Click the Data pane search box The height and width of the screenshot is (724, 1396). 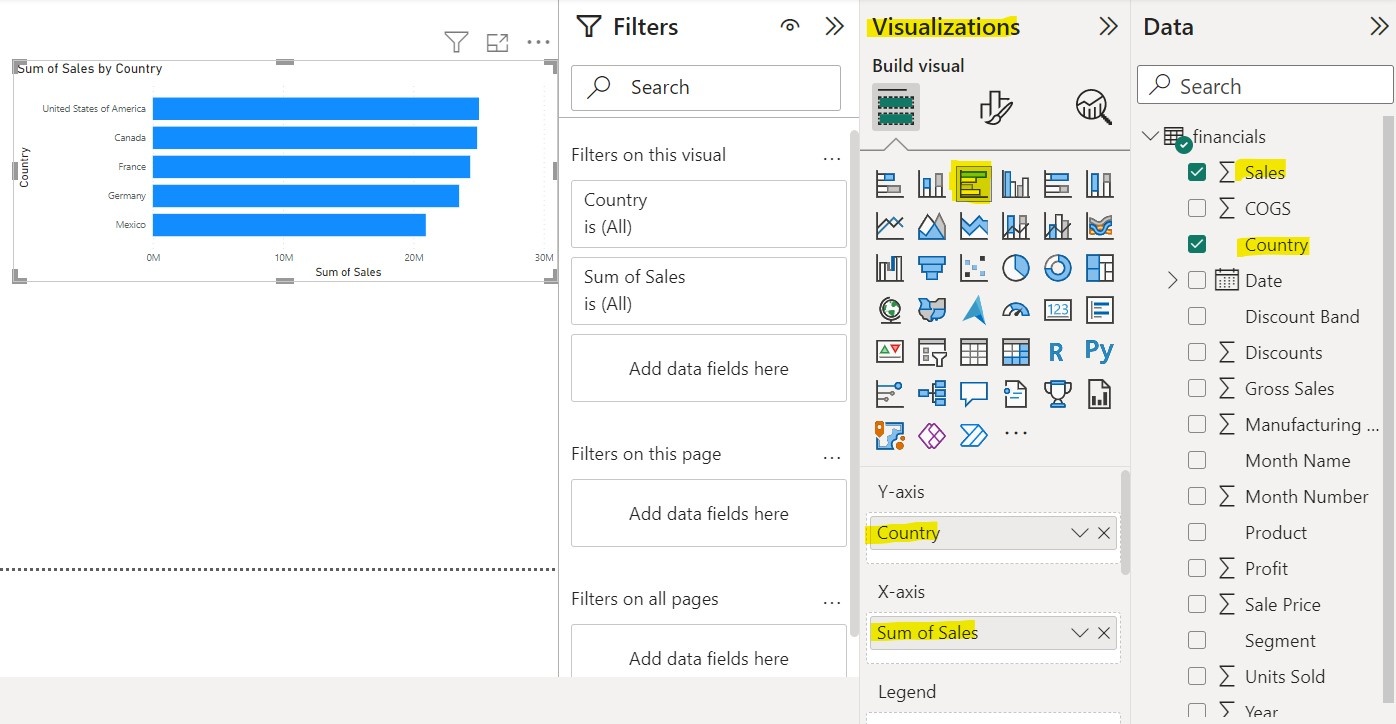(1263, 85)
